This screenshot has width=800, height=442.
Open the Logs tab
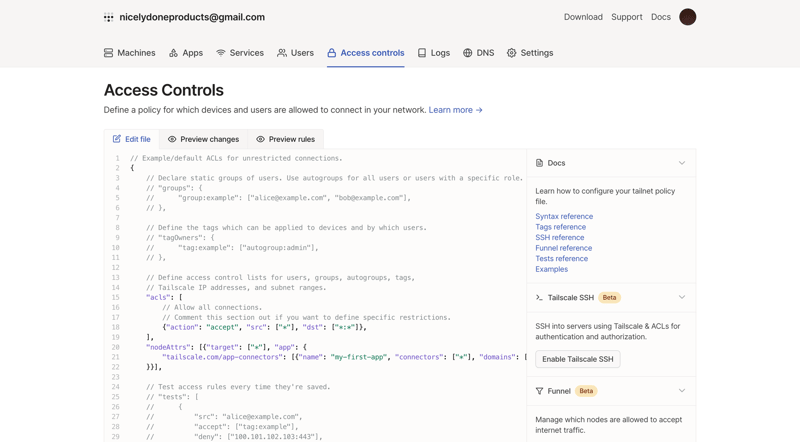pos(434,53)
